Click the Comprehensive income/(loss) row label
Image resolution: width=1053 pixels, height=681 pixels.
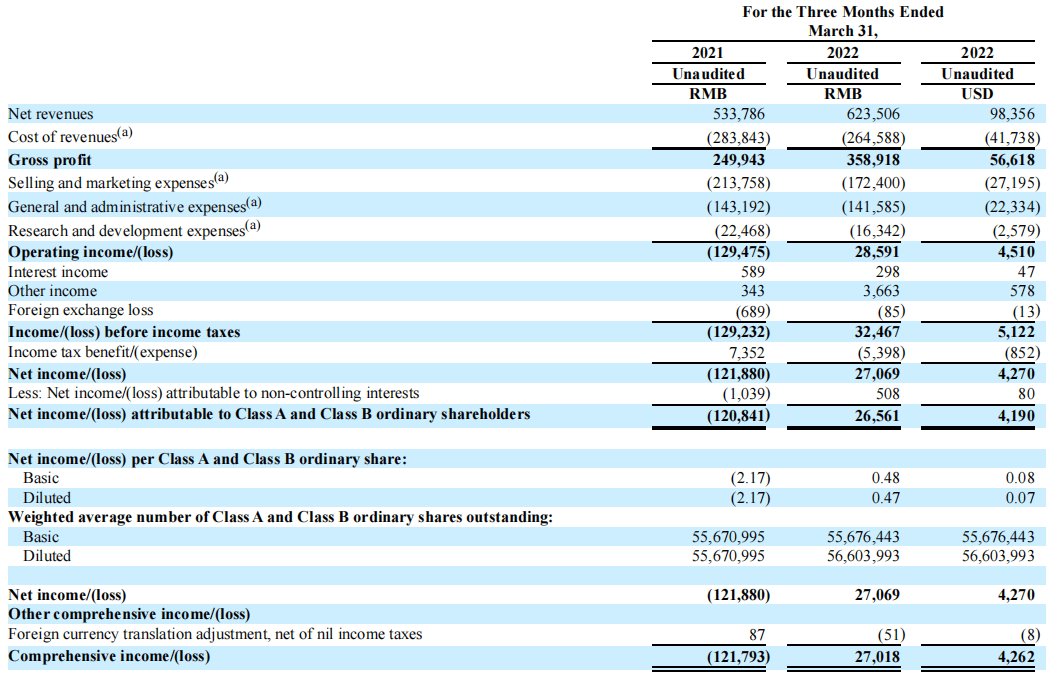pyautogui.click(x=109, y=656)
